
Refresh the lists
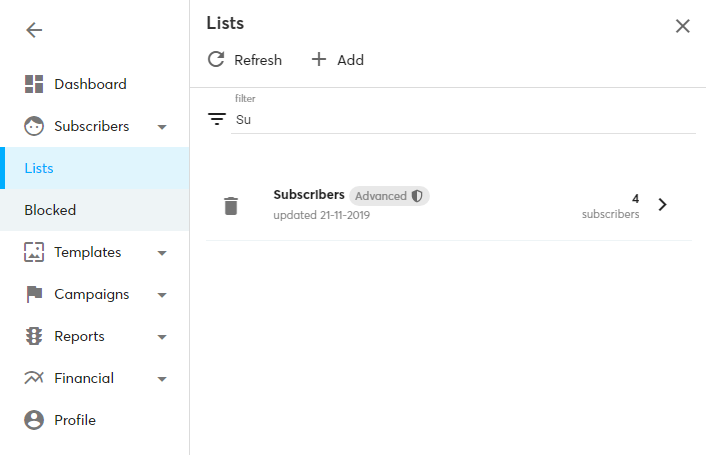(245, 60)
